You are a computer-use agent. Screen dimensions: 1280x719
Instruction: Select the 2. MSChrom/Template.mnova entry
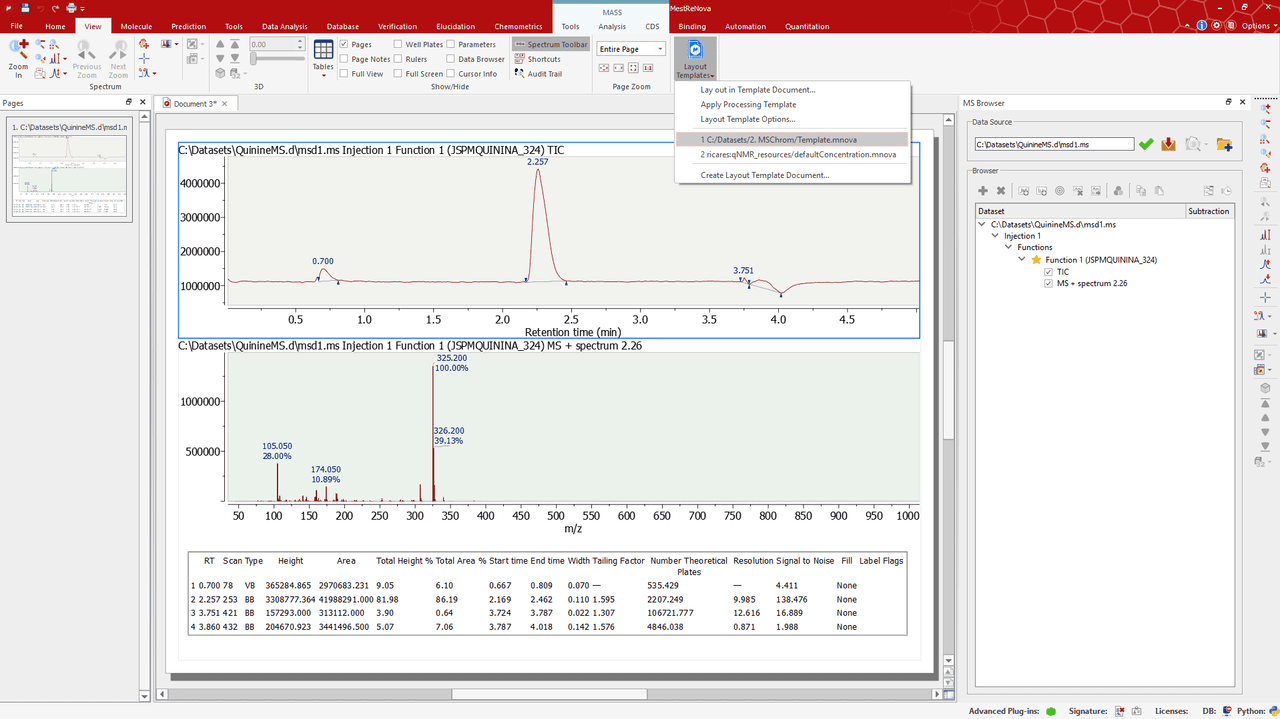click(792, 139)
